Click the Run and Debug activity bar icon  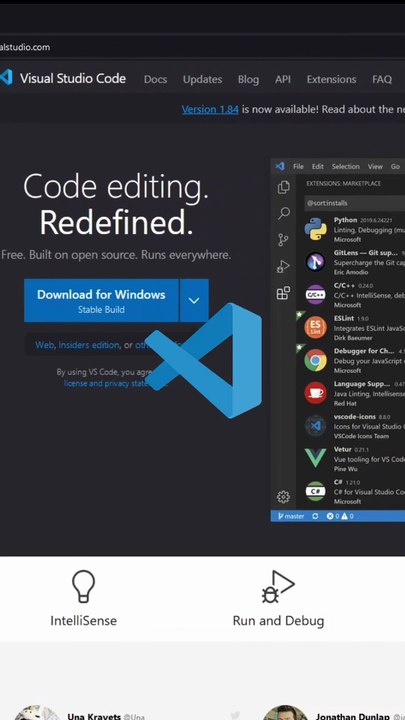(x=283, y=266)
